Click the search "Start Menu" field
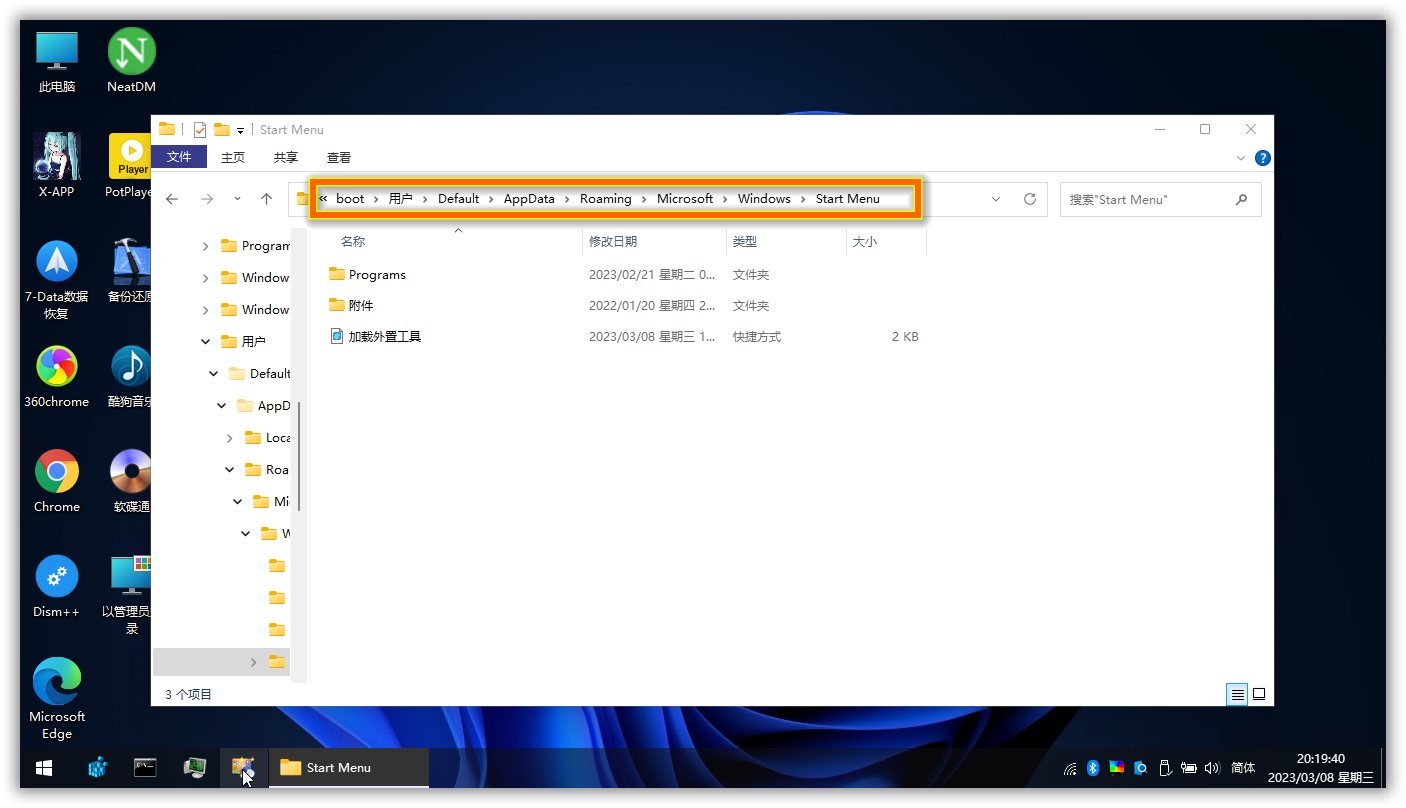1406x808 pixels. tap(1160, 199)
